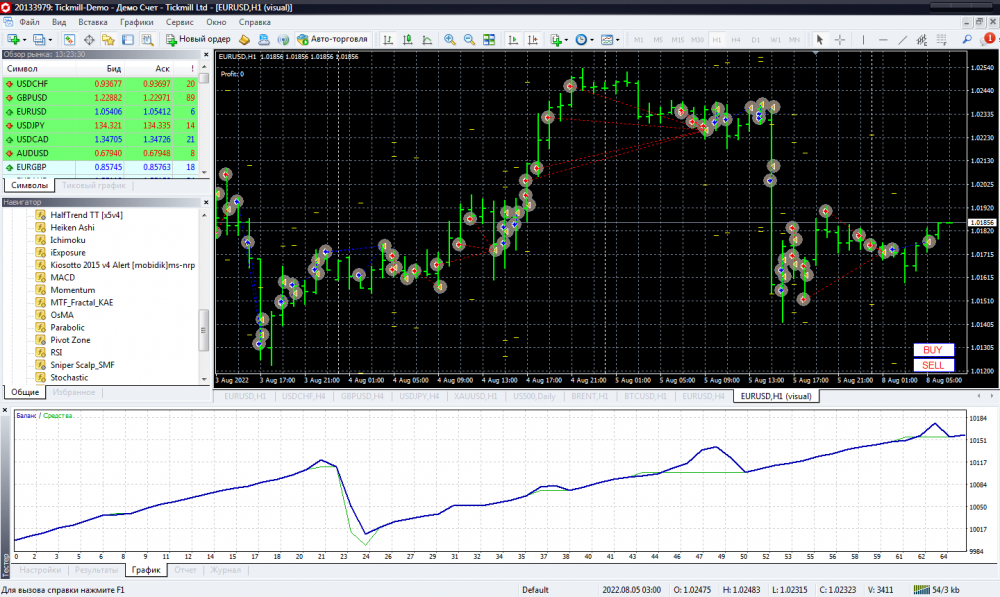This screenshot has height=597, width=1000.
Task: Open new chart dropdown arrow
Action: pyautogui.click(x=24, y=40)
